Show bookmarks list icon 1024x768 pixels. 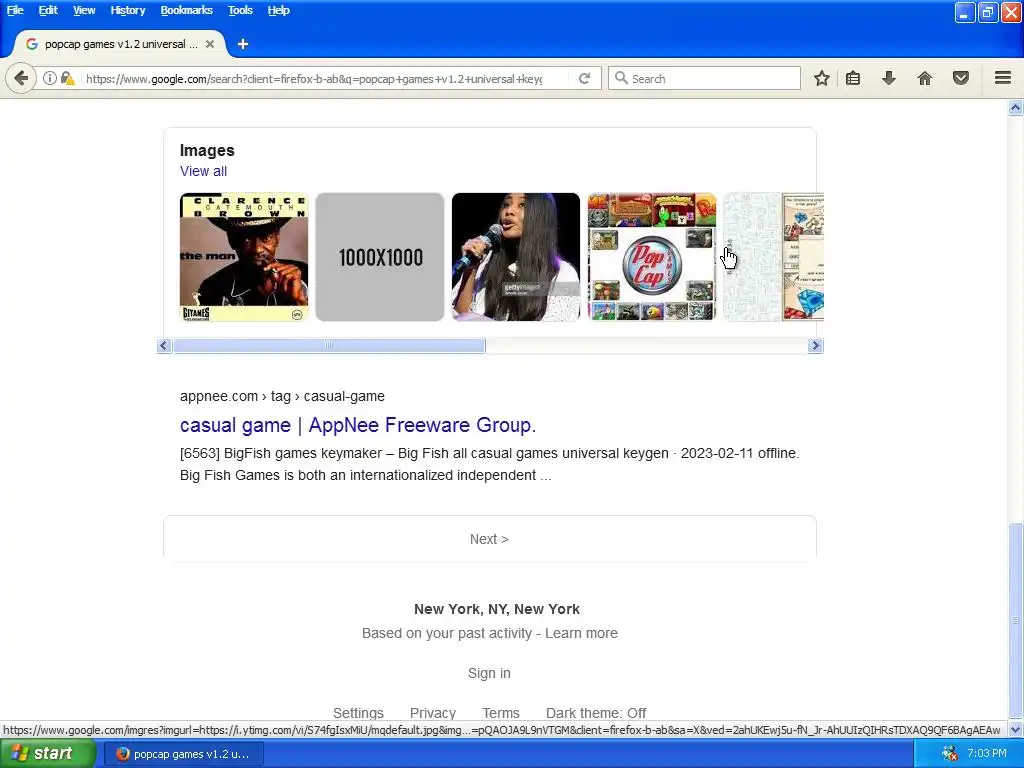[853, 78]
